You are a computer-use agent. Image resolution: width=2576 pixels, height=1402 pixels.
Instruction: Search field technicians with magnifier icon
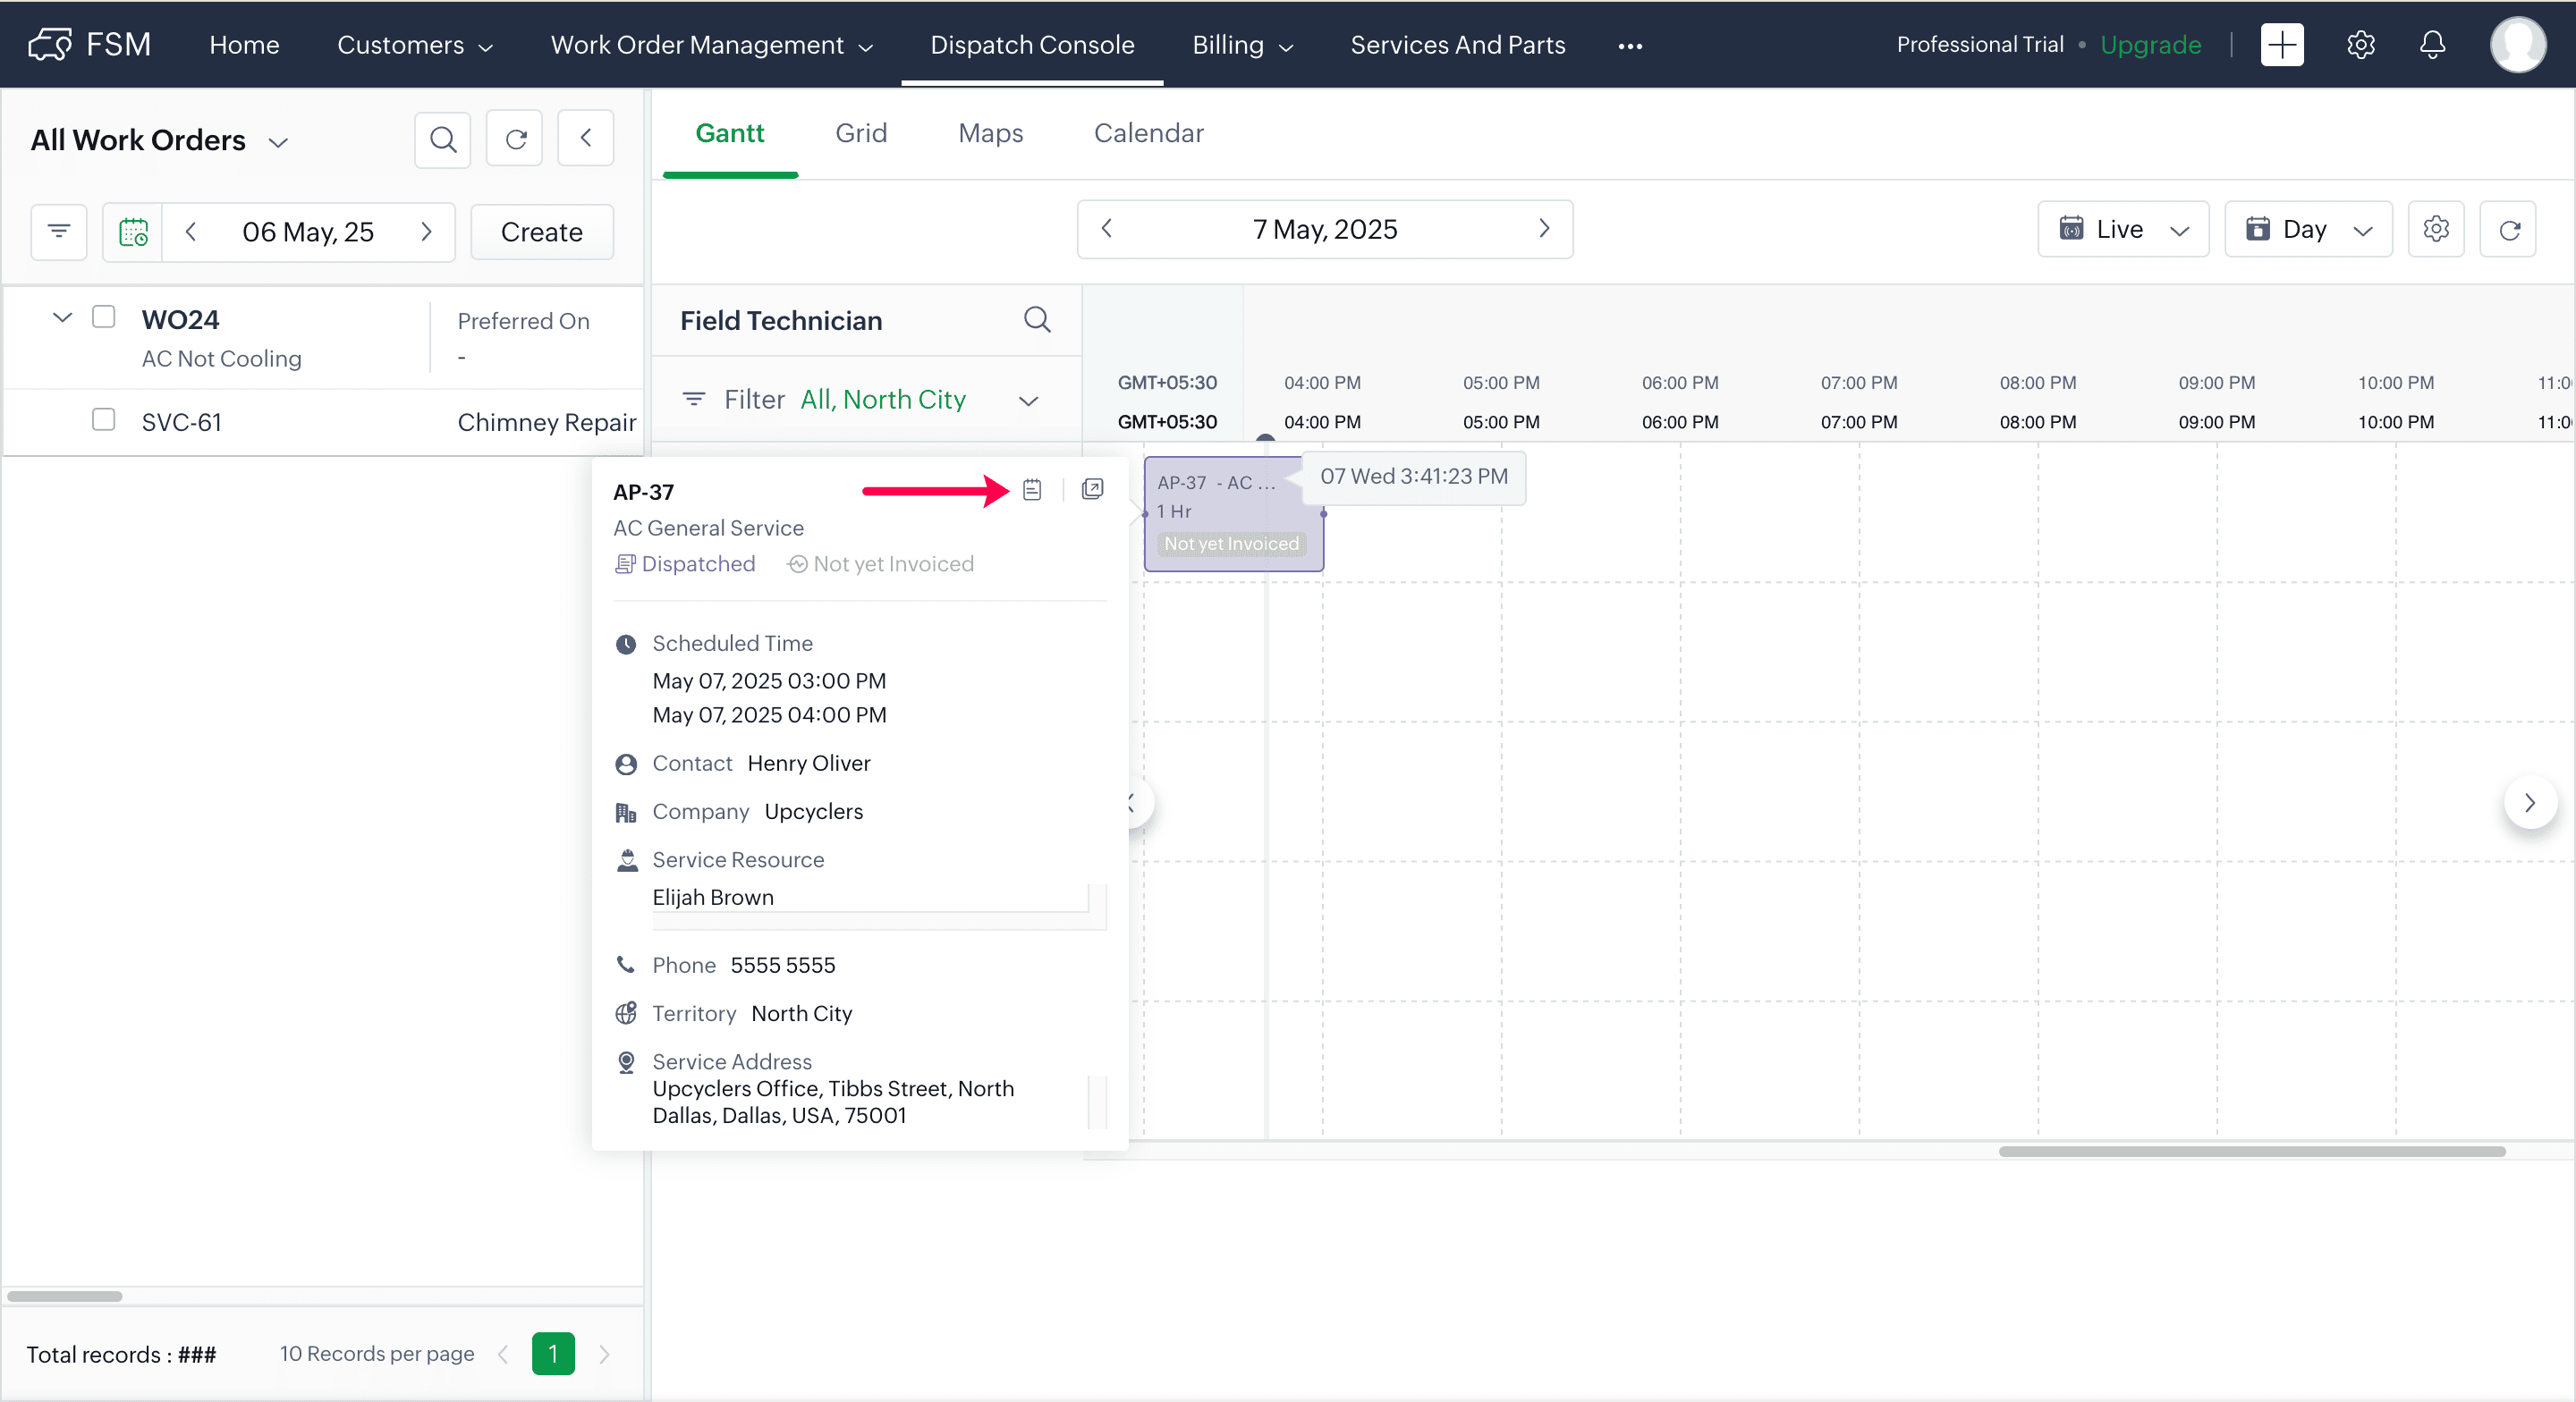(1037, 320)
